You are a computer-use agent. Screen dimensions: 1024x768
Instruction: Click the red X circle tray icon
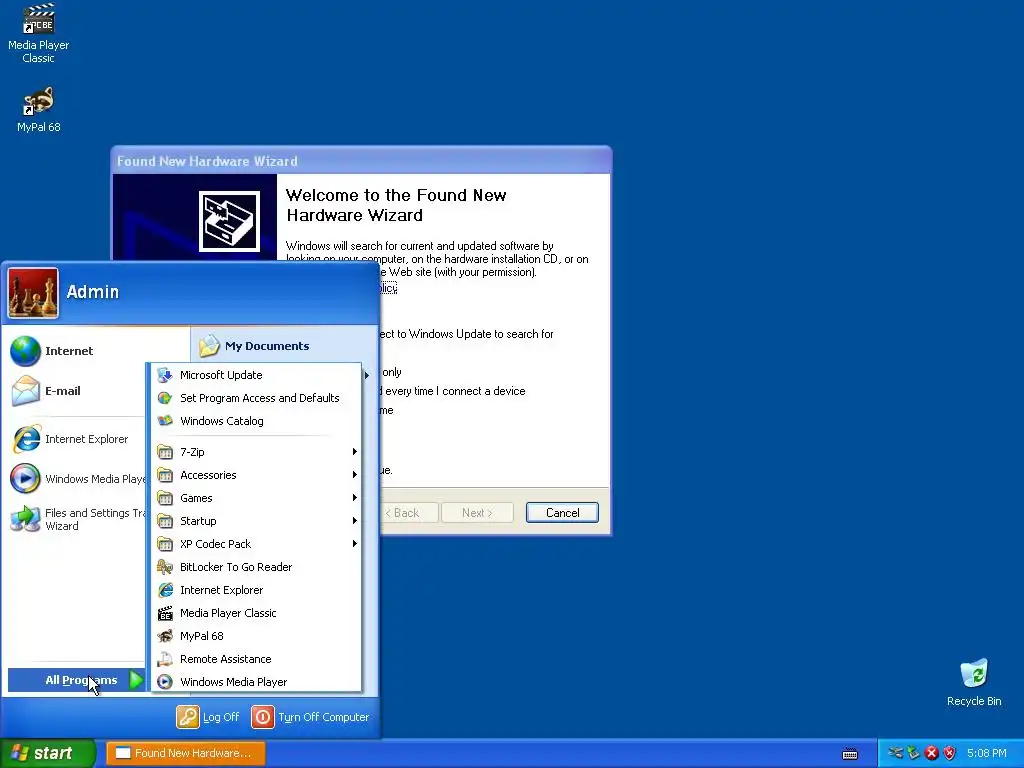point(931,753)
